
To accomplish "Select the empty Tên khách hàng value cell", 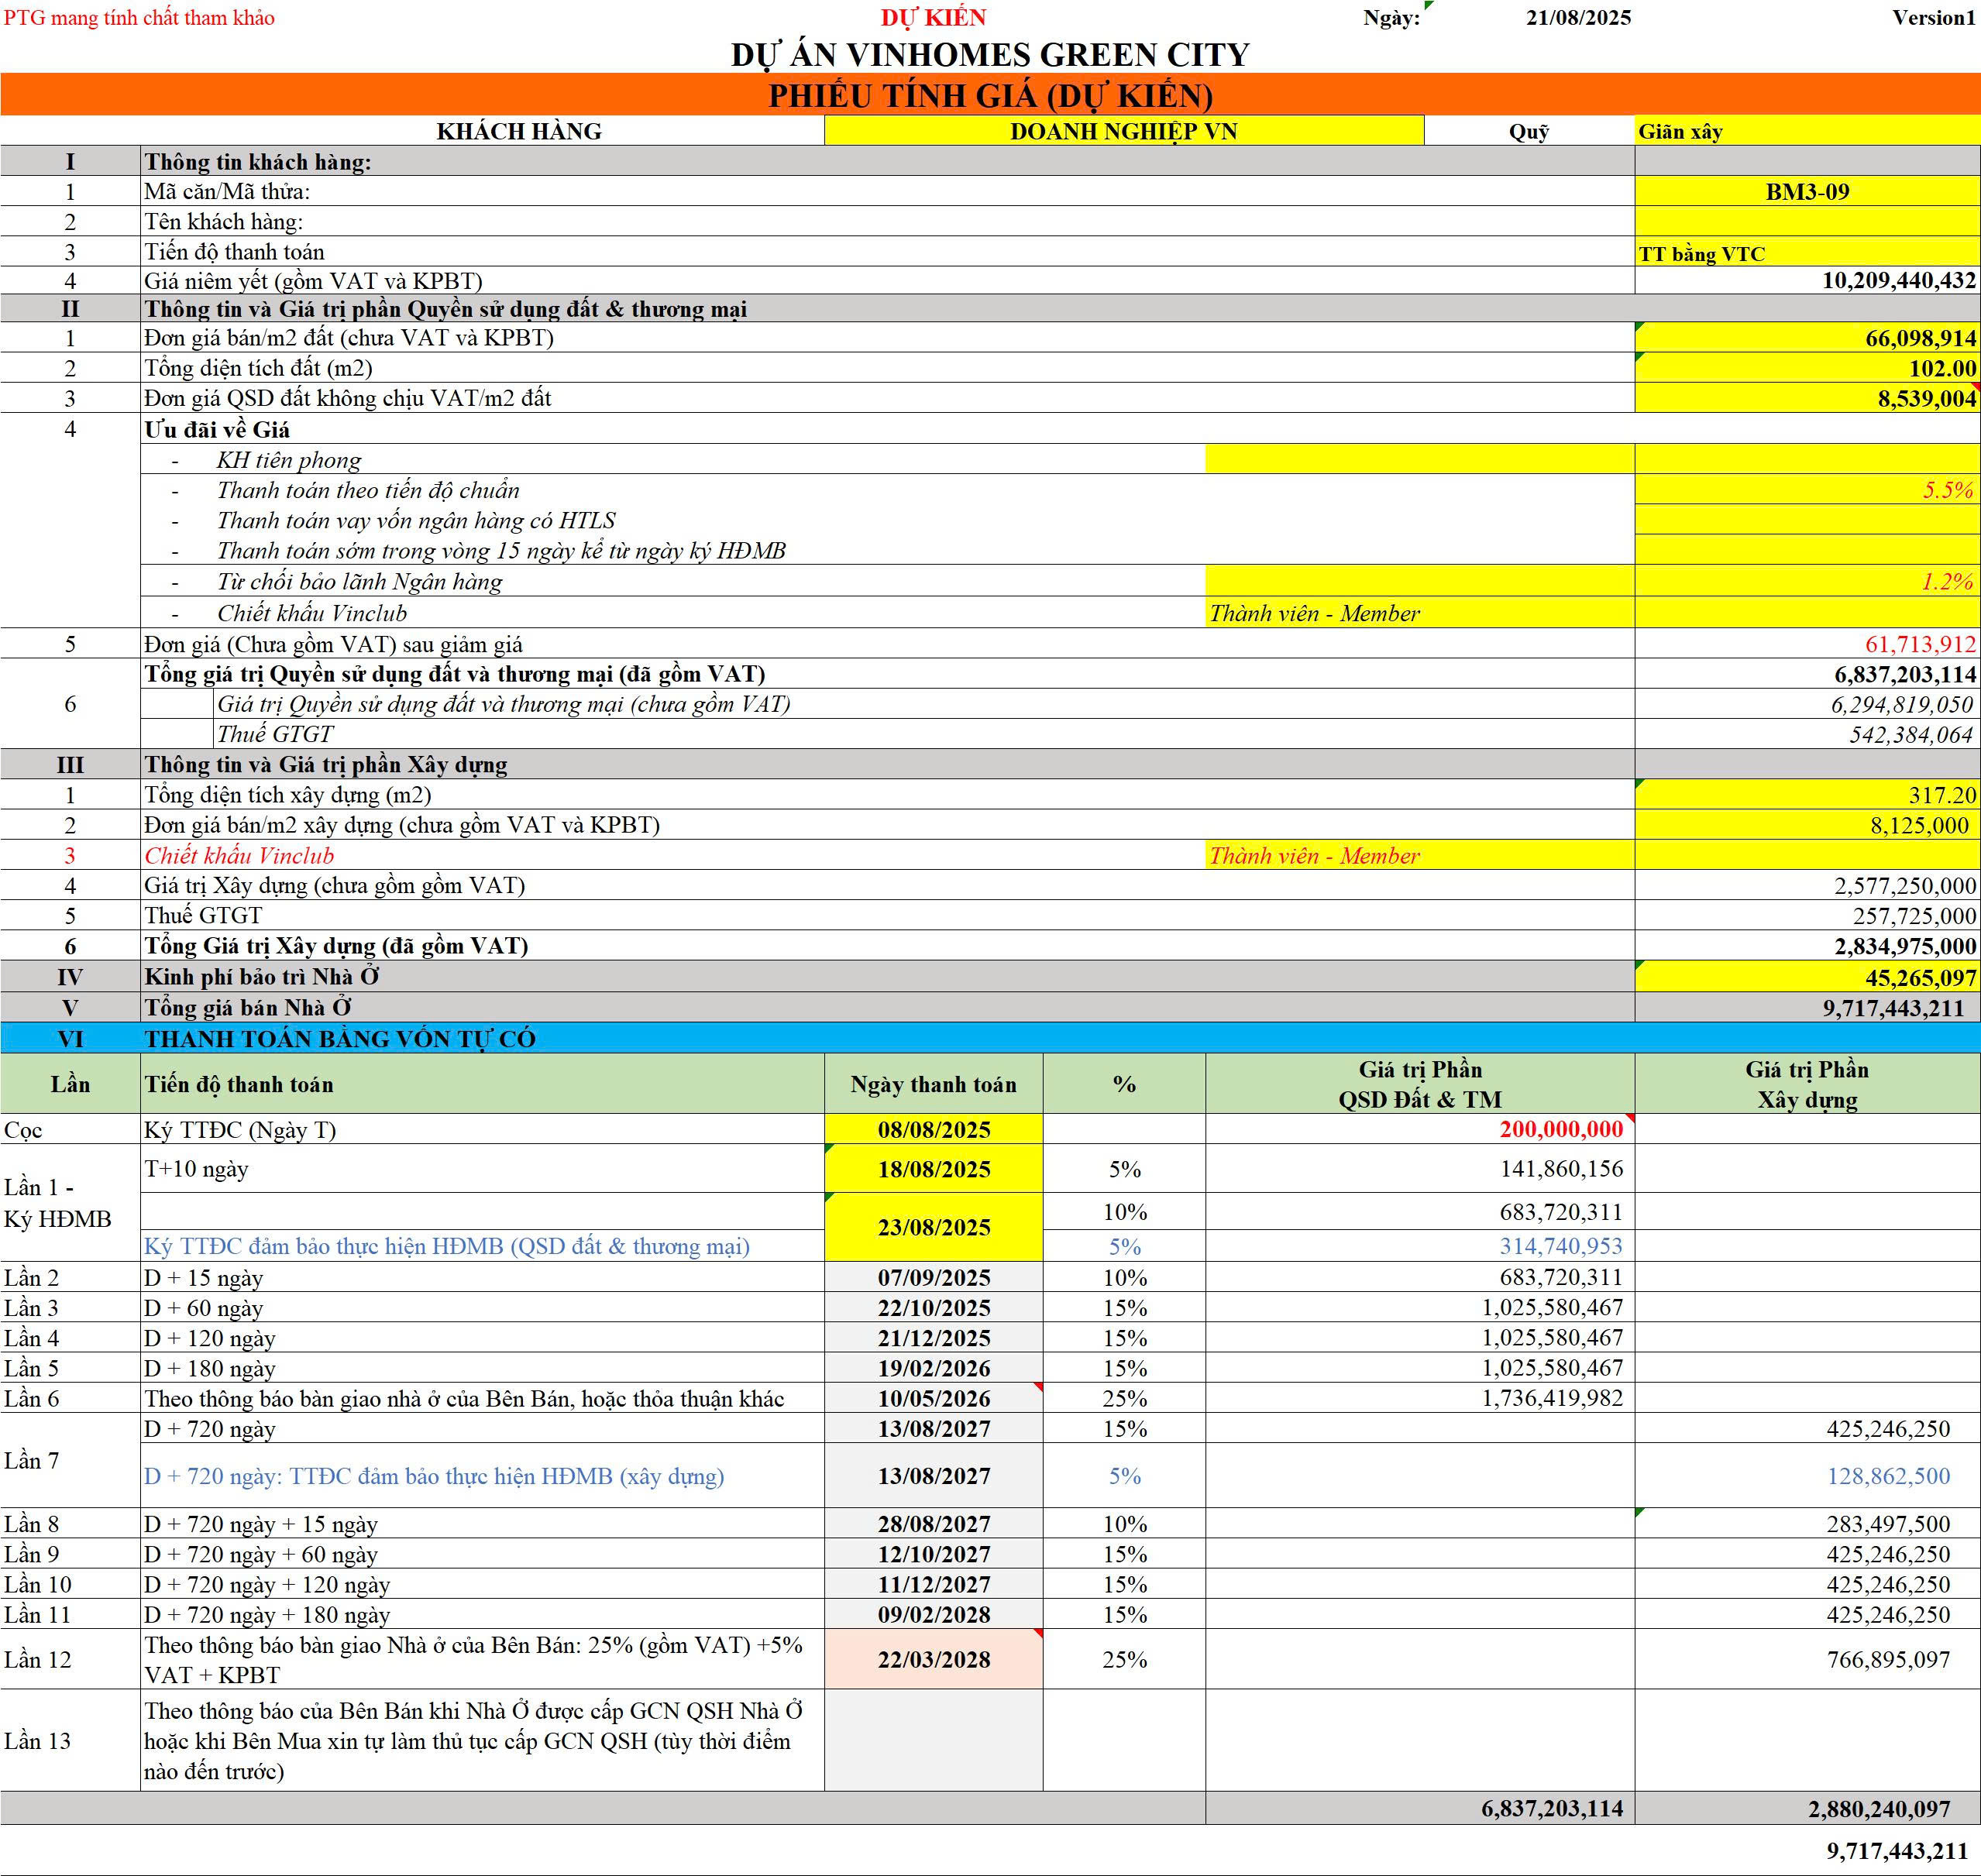I will (1807, 221).
